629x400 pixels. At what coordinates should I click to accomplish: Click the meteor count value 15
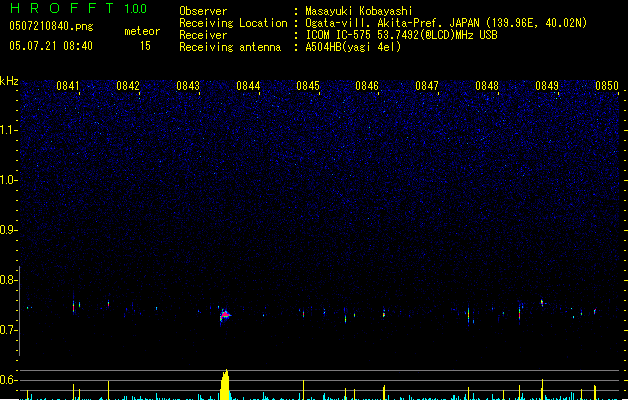pos(145,46)
